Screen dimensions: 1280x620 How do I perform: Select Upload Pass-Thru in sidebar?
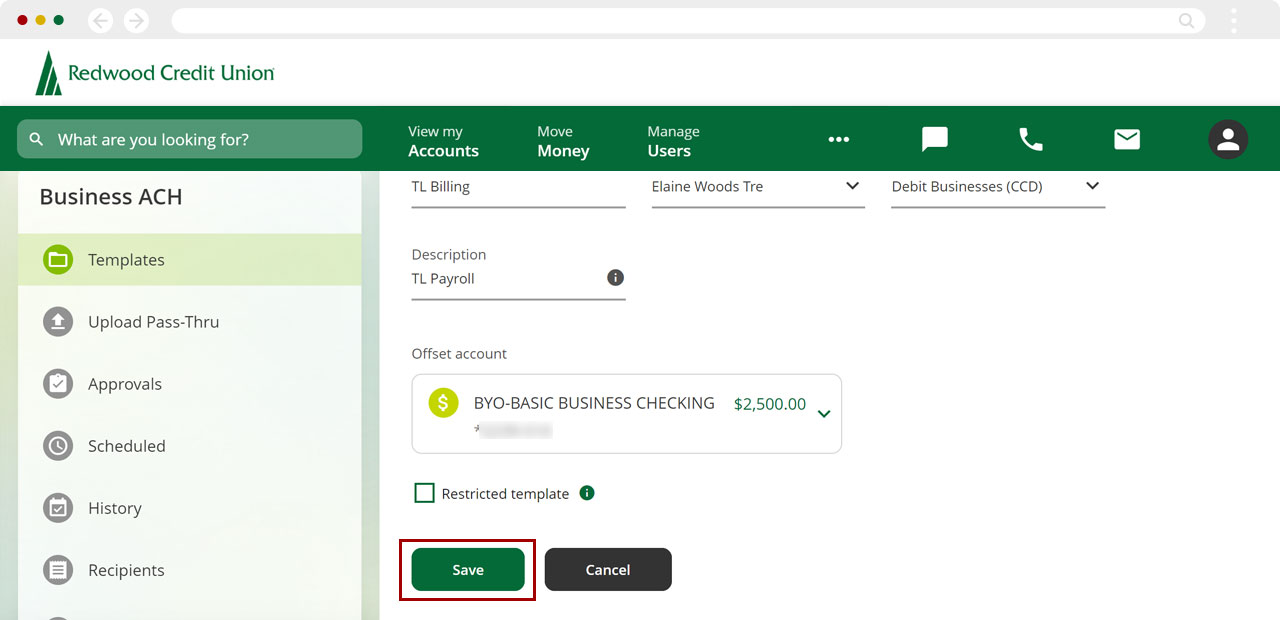[190, 322]
